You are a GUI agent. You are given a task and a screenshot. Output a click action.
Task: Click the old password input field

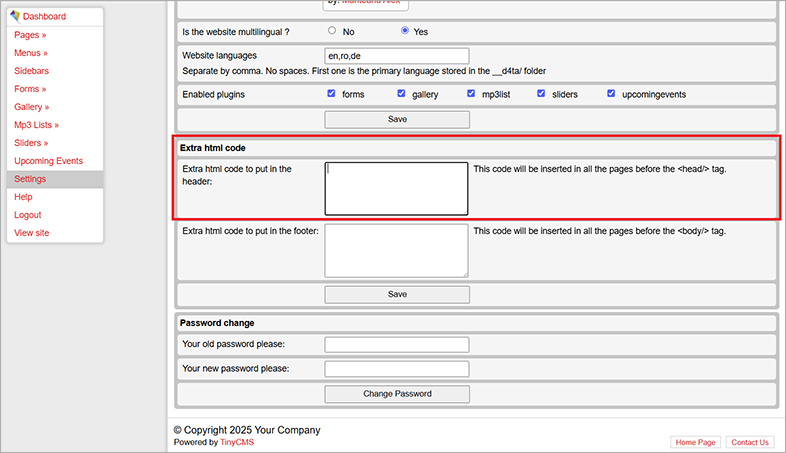pyautogui.click(x=397, y=344)
